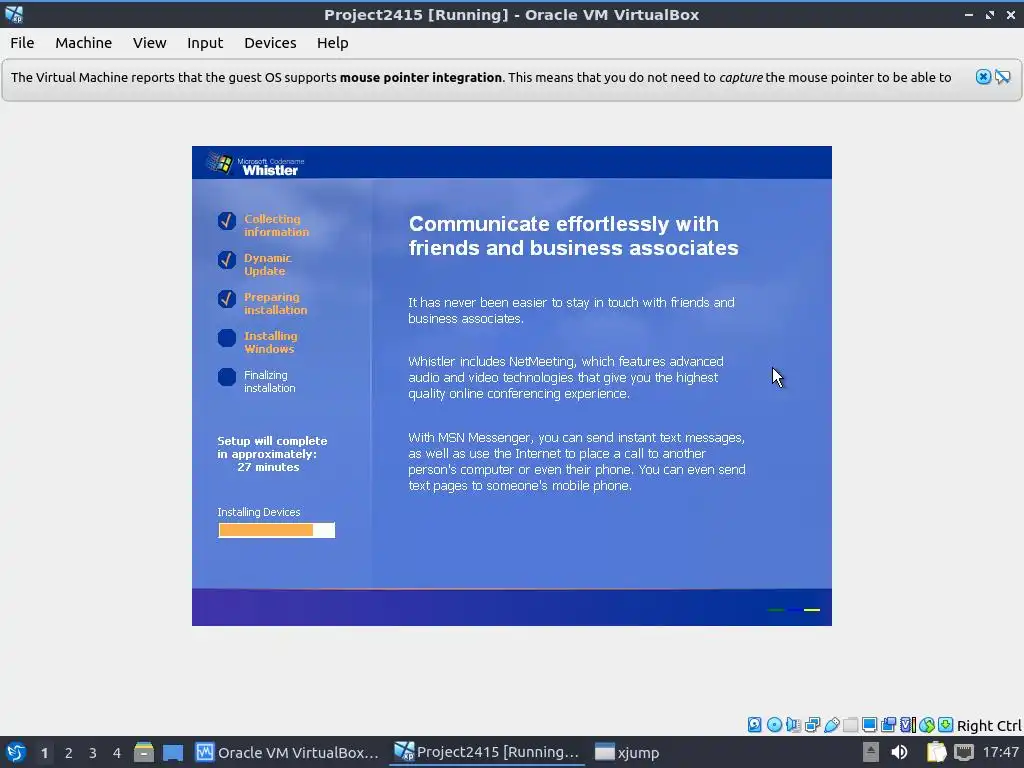1024x768 pixels.
Task: Click the 'Installing Devices' status label
Action: pyautogui.click(x=259, y=512)
